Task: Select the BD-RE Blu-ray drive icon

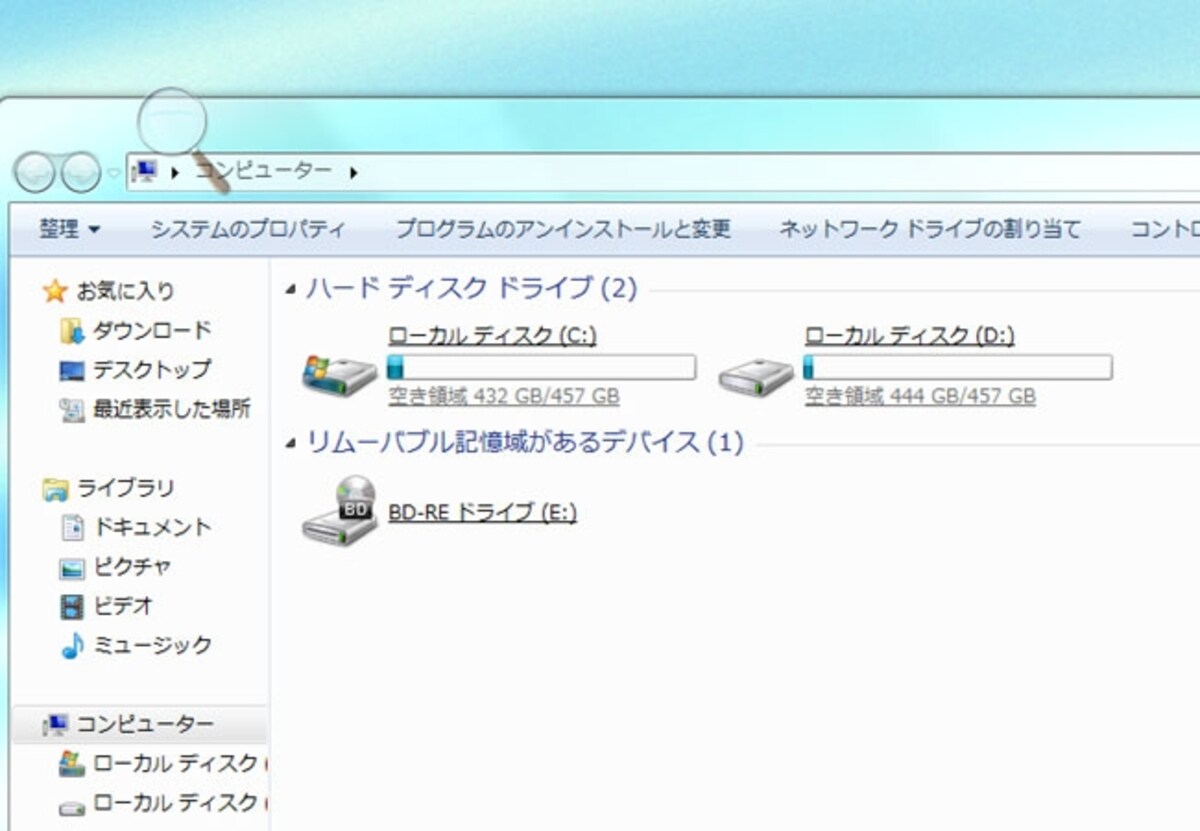Action: [x=340, y=511]
